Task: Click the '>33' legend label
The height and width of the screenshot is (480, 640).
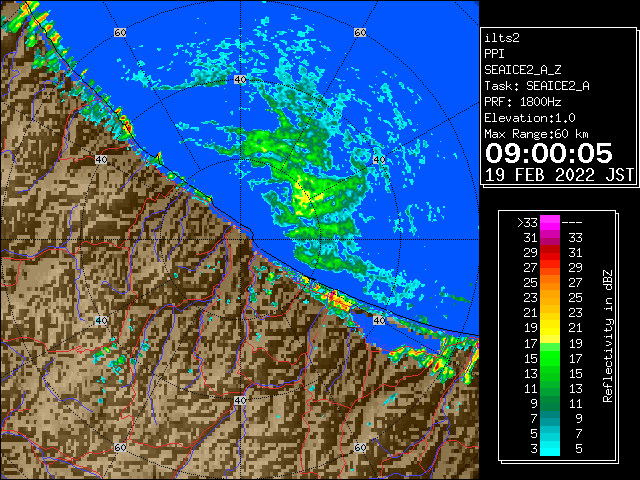Action: point(527,223)
